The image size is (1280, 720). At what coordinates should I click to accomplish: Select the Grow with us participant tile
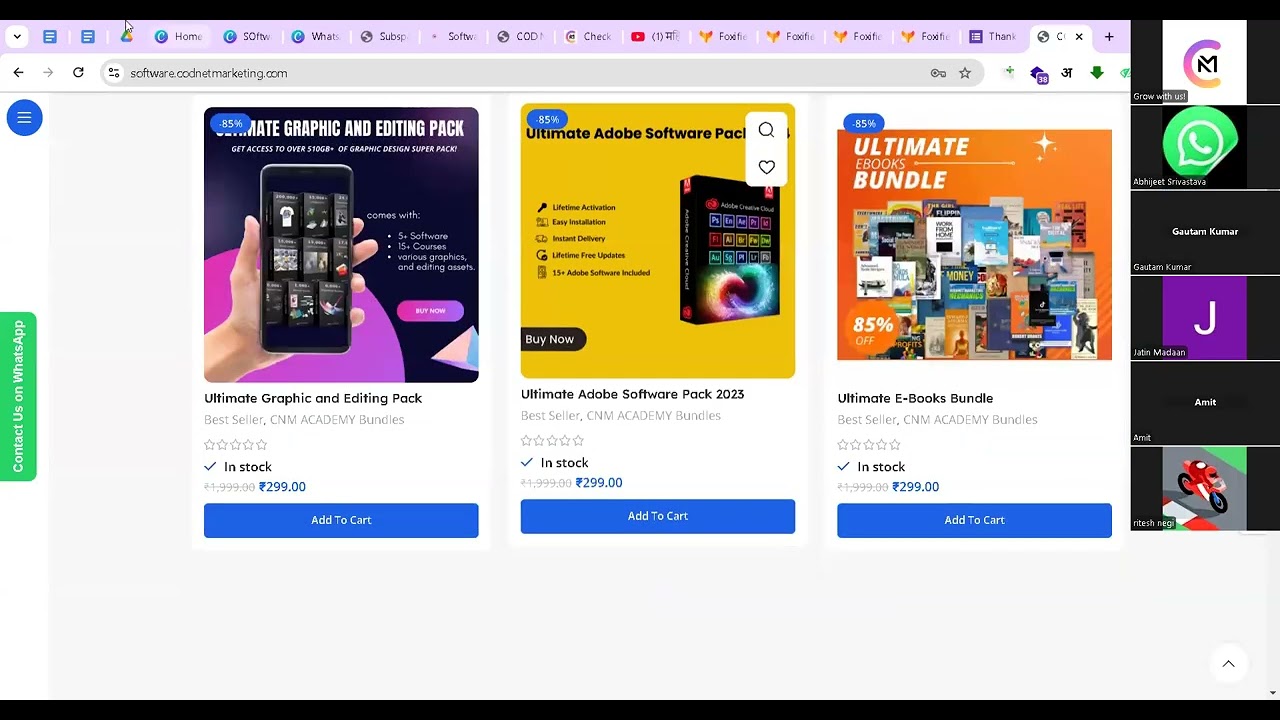tap(1204, 61)
